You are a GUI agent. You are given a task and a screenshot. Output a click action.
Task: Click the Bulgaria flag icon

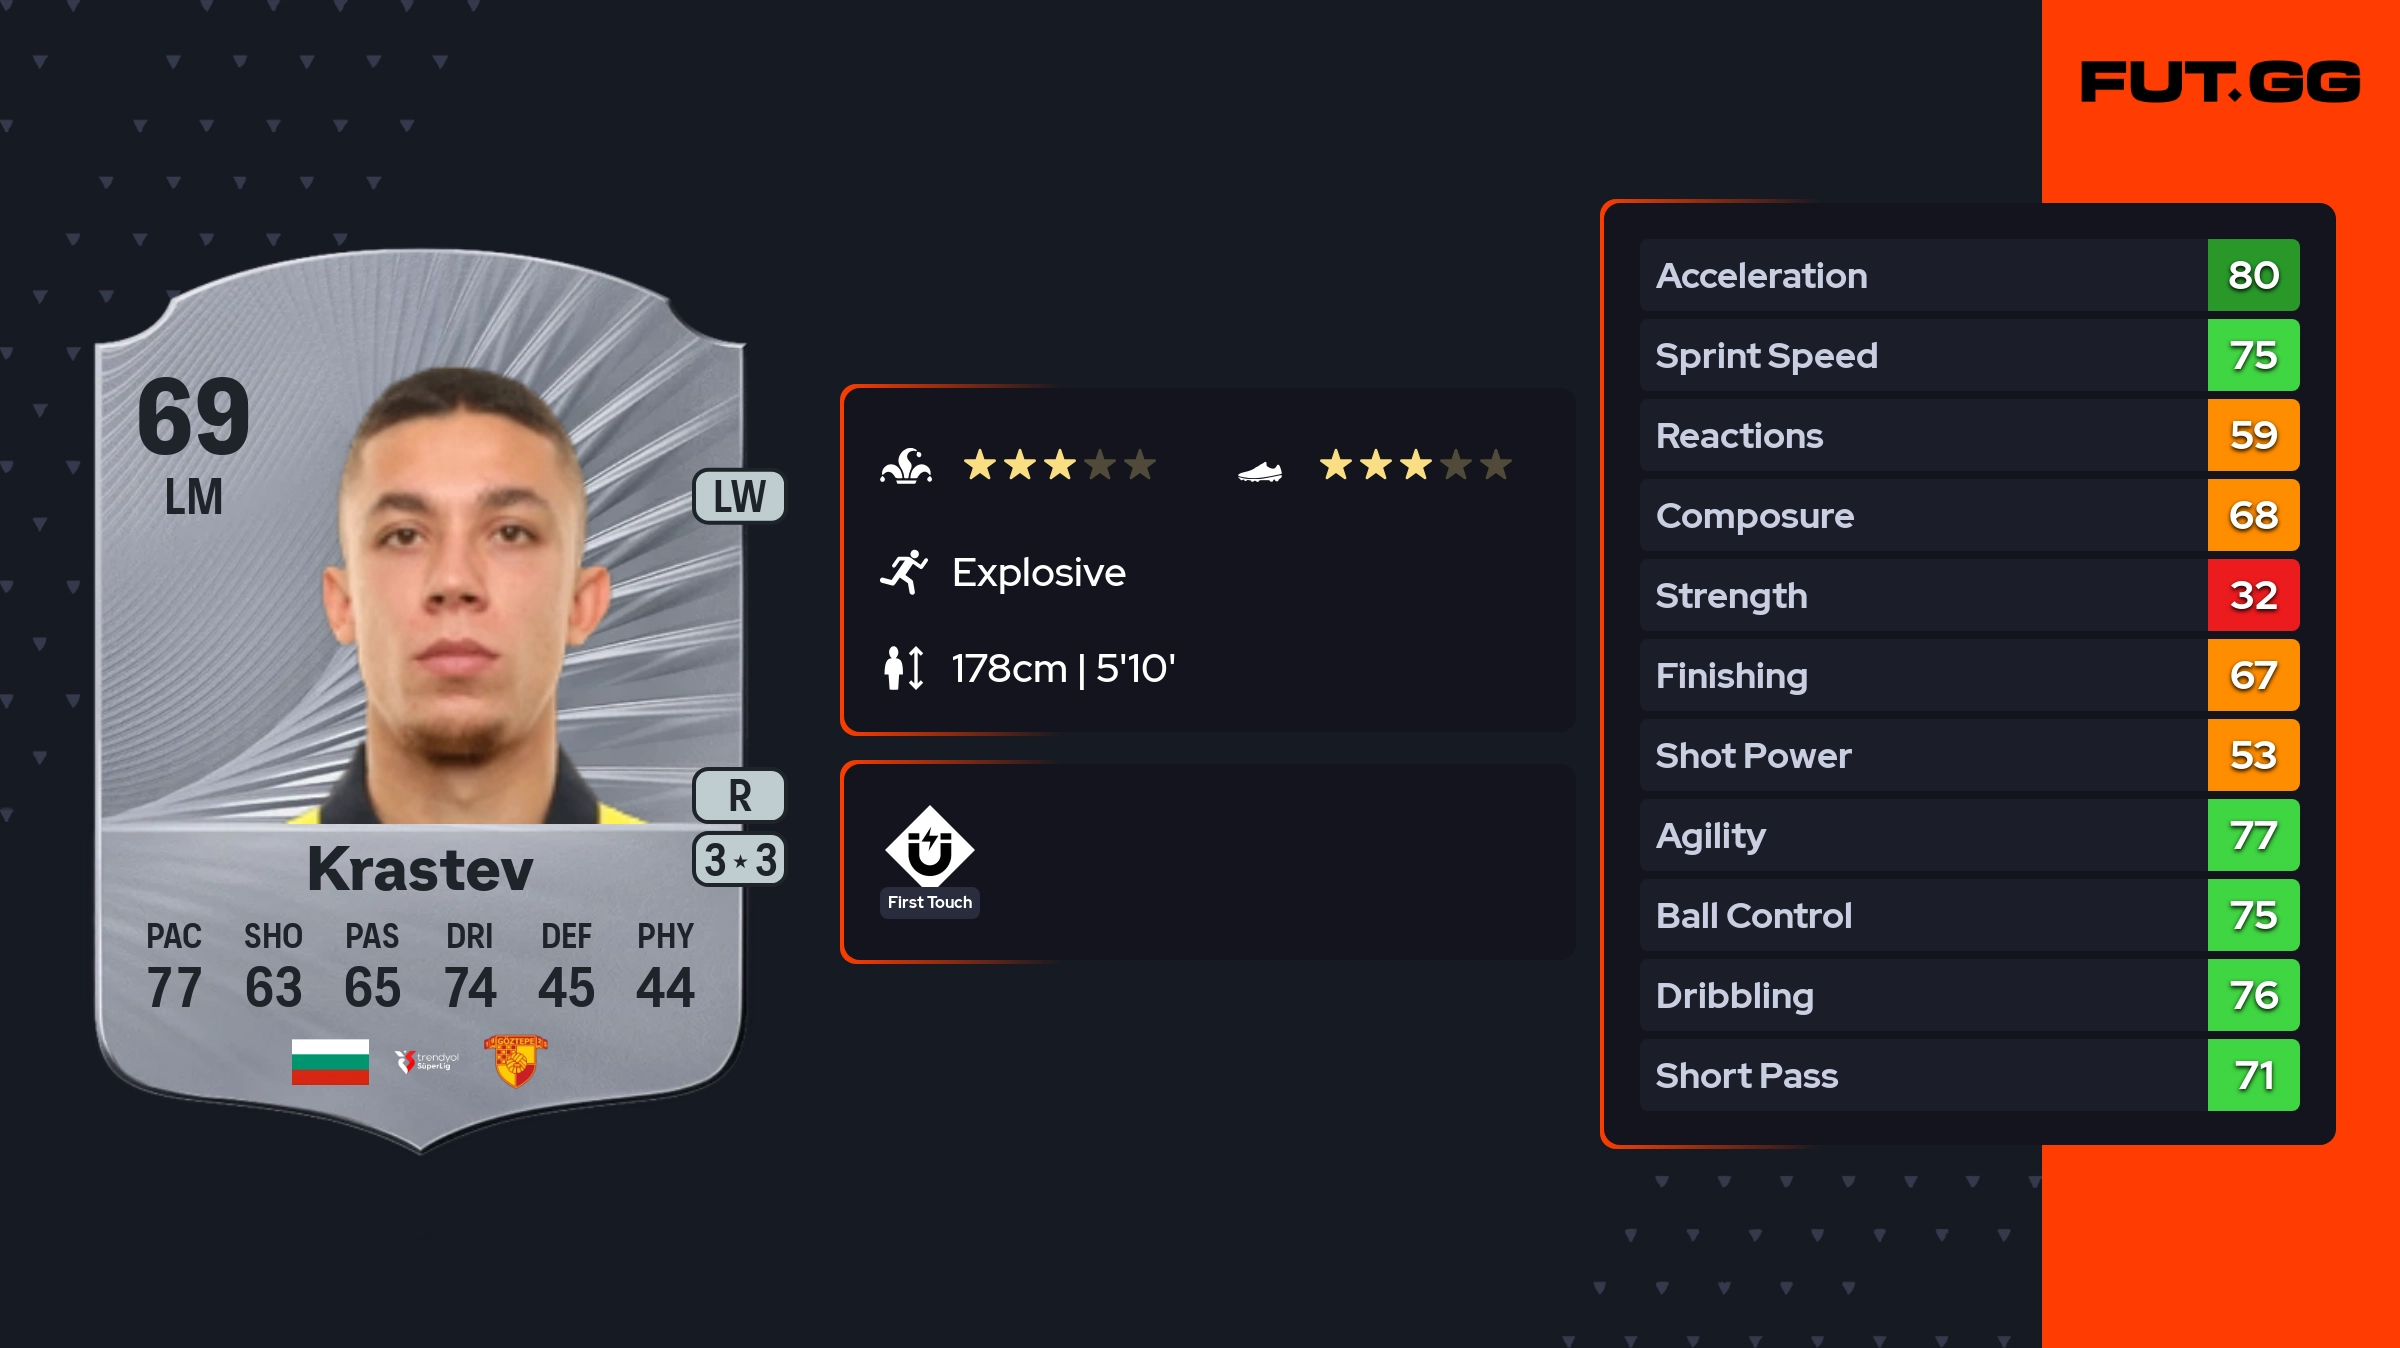330,1061
